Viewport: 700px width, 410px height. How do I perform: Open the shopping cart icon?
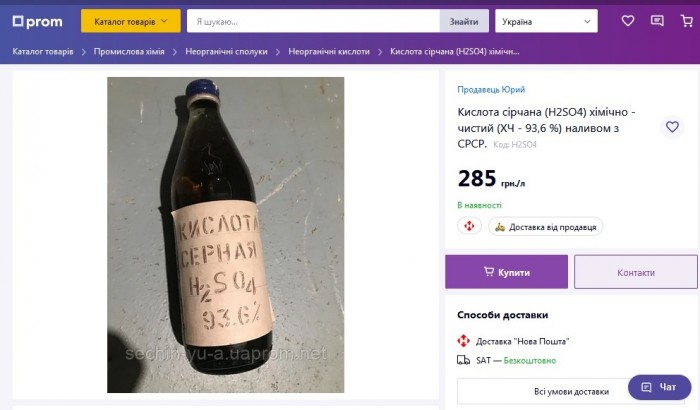pyautogui.click(x=687, y=21)
